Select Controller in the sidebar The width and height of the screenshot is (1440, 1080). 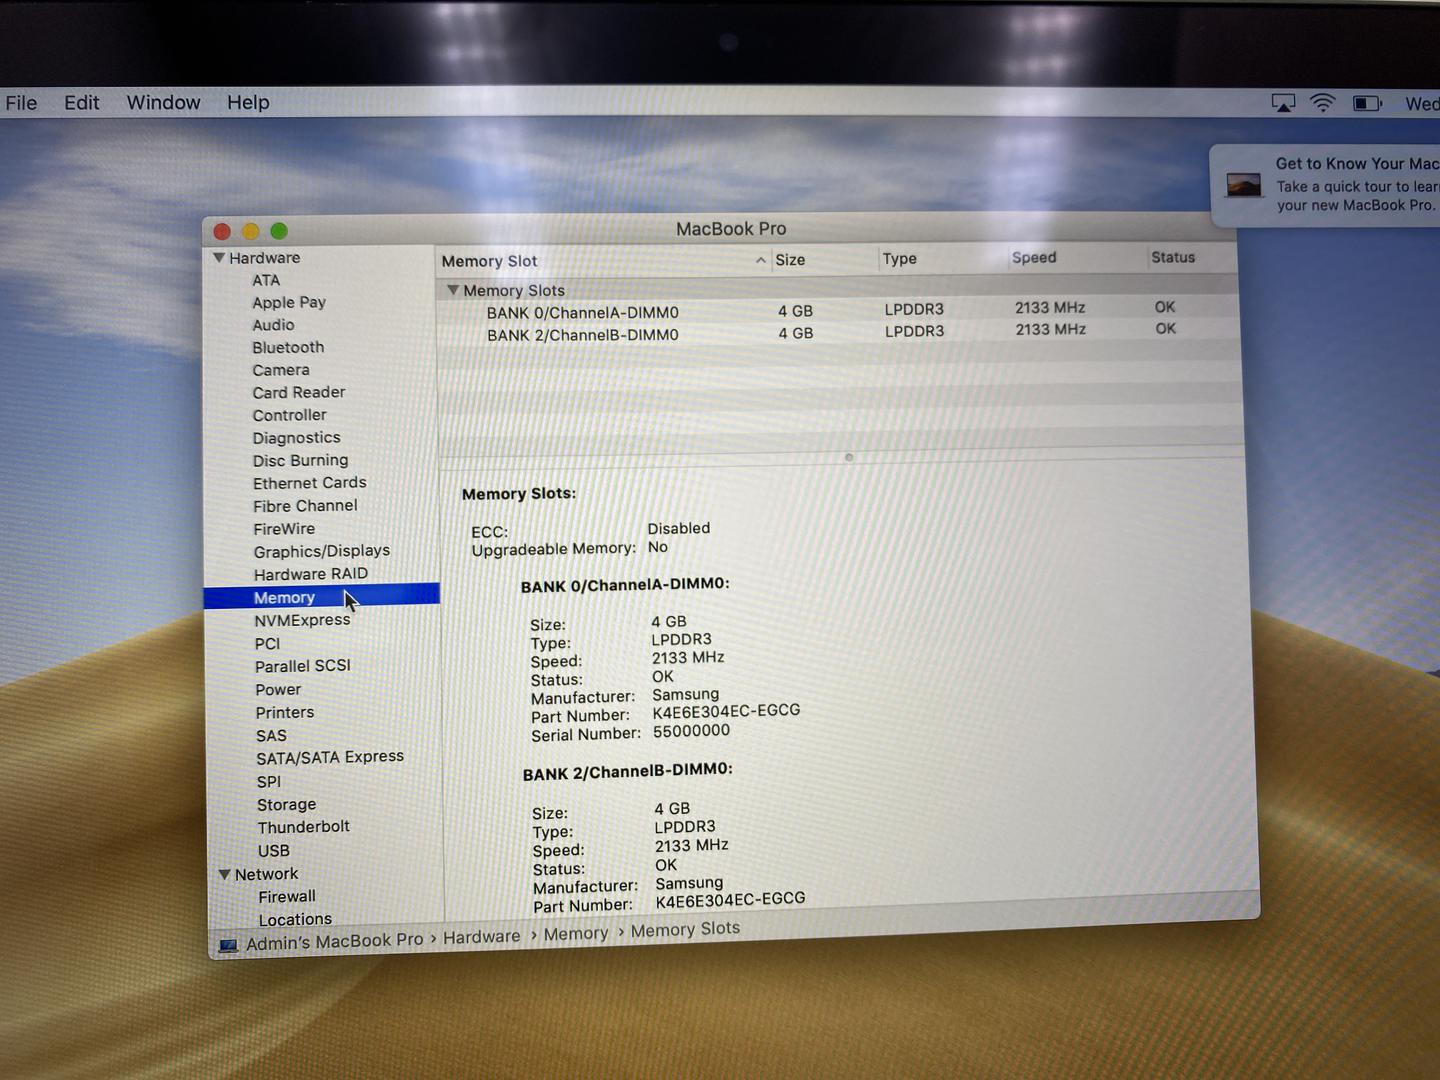[x=289, y=415]
